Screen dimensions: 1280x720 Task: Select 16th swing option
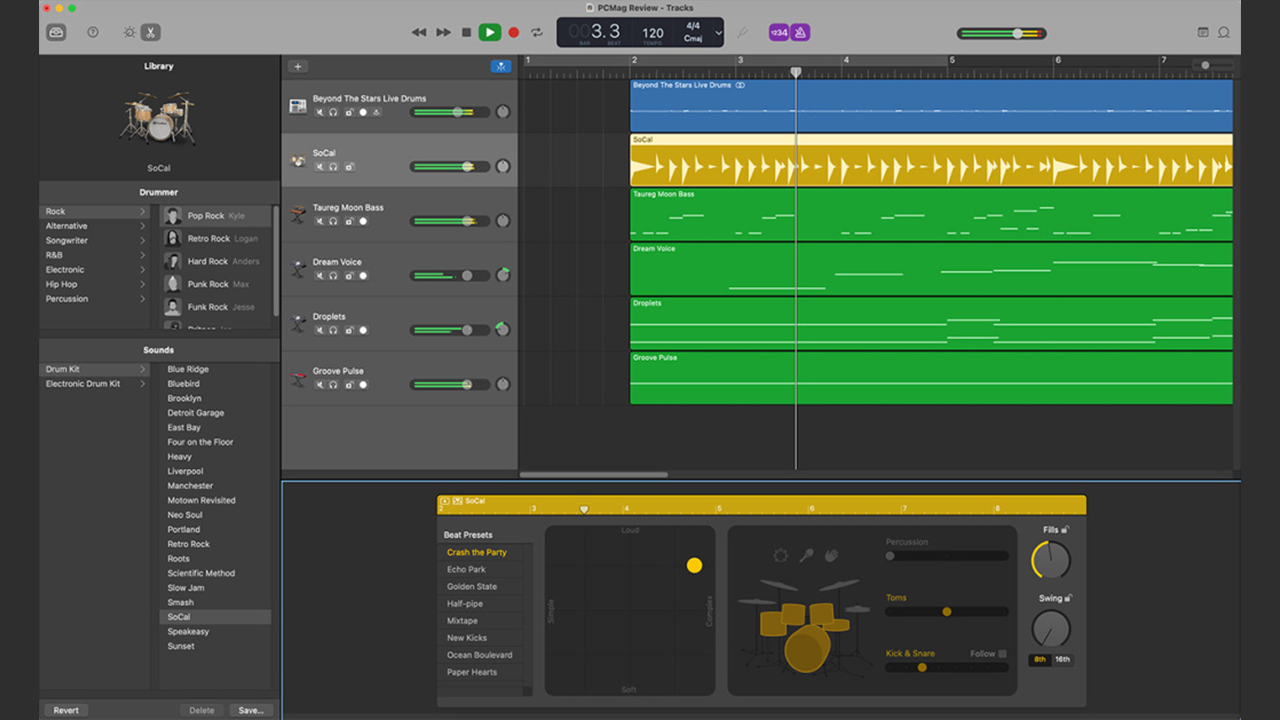click(x=1062, y=659)
